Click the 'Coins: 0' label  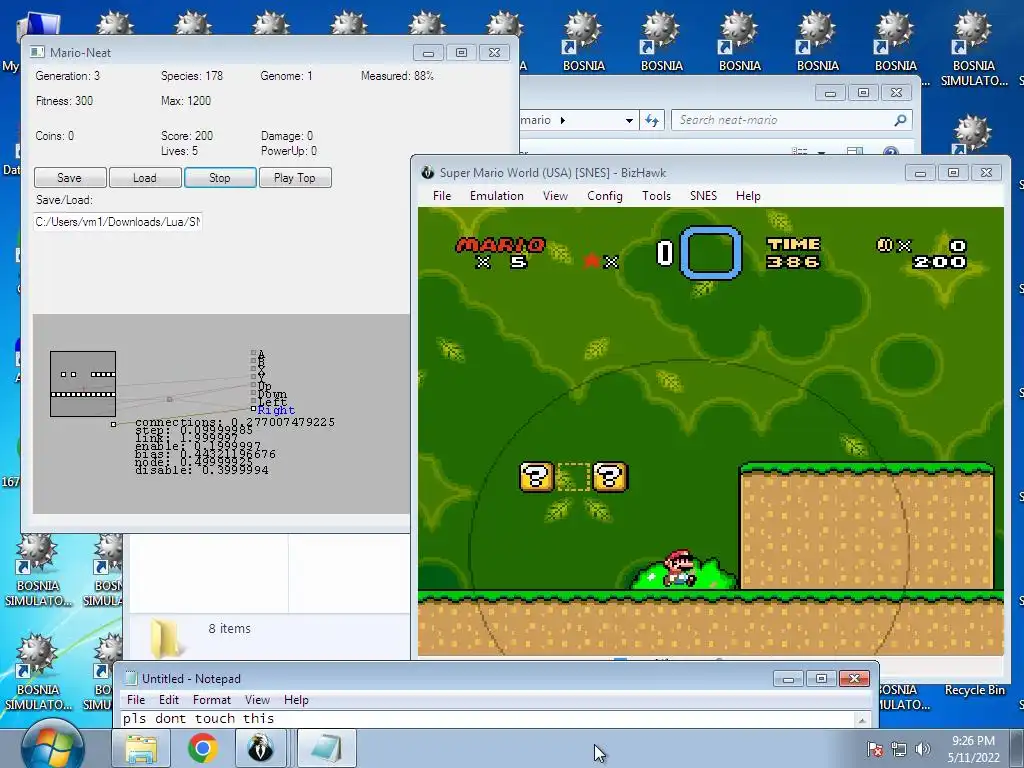54,136
